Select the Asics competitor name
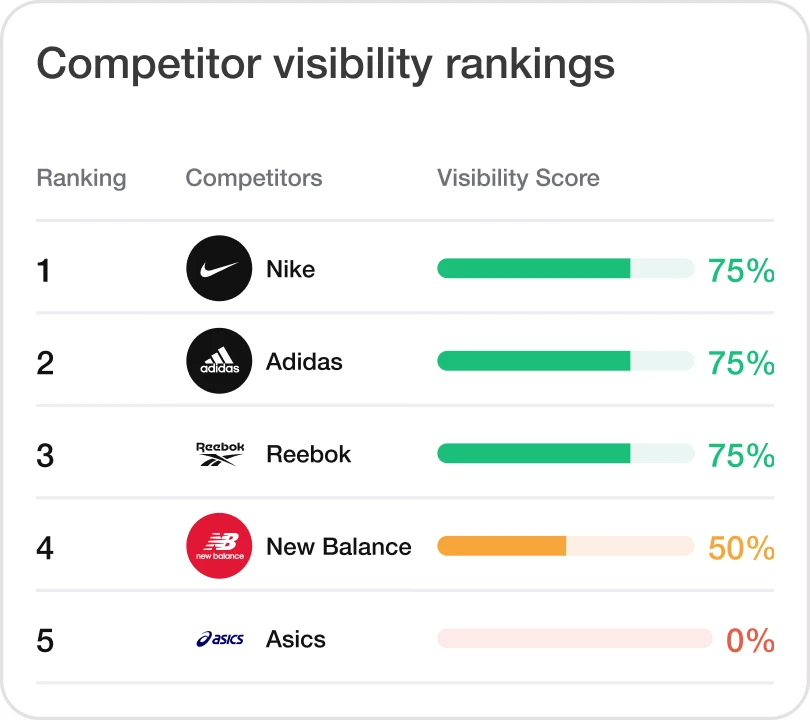 coord(296,639)
